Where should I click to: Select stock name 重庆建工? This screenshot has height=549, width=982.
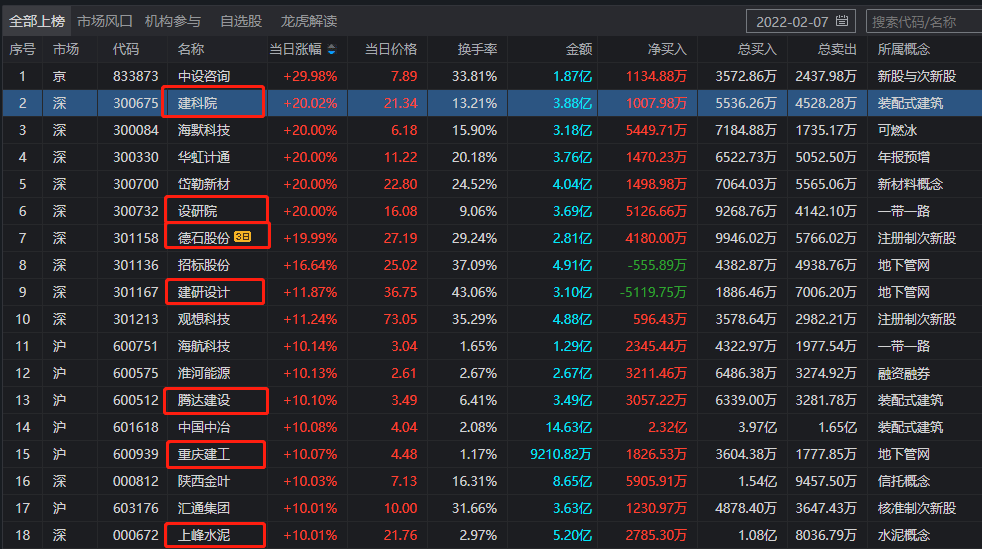pyautogui.click(x=204, y=454)
